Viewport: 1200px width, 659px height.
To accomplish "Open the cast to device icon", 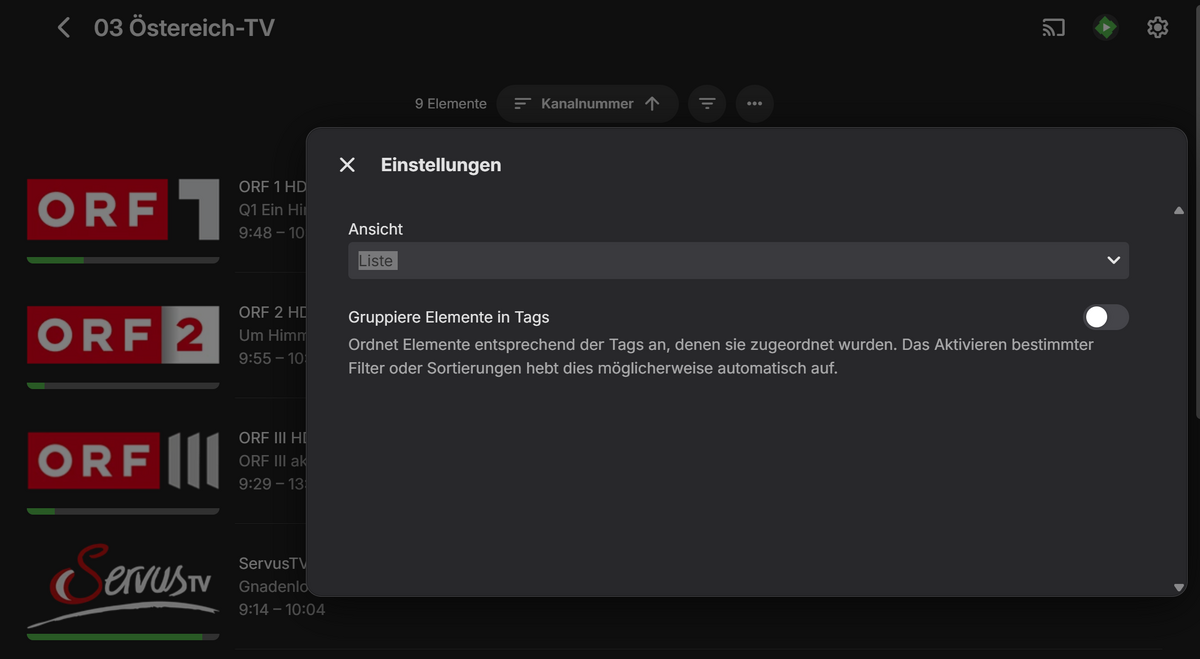I will 1053,28.
